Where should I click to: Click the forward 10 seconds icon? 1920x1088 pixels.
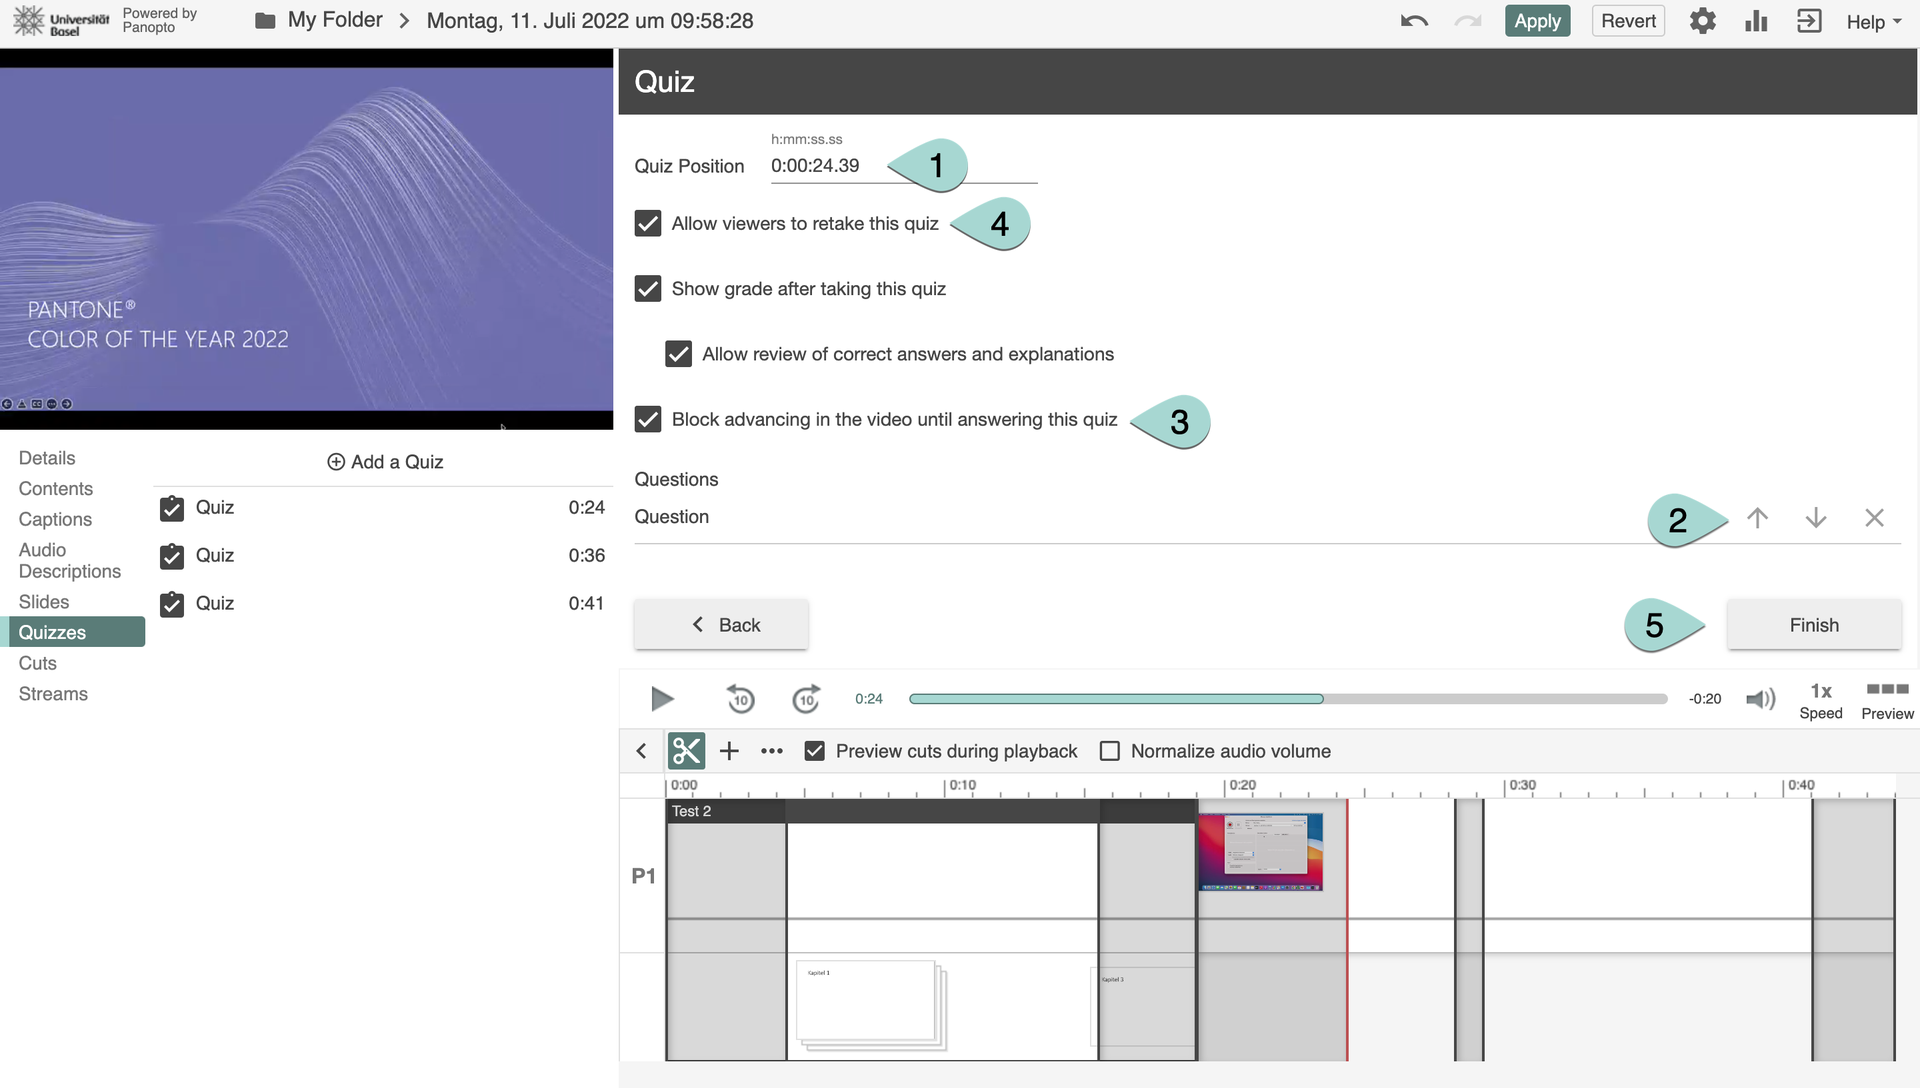(806, 699)
